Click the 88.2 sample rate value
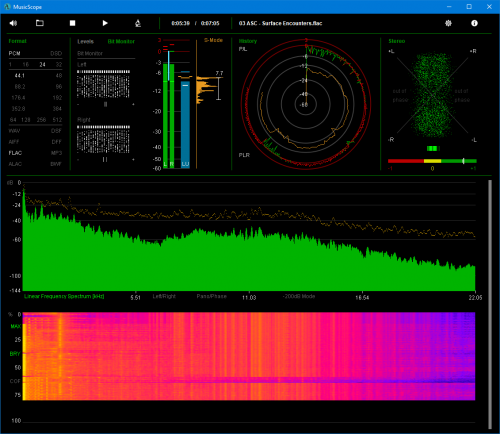The image size is (500, 434). [x=20, y=87]
